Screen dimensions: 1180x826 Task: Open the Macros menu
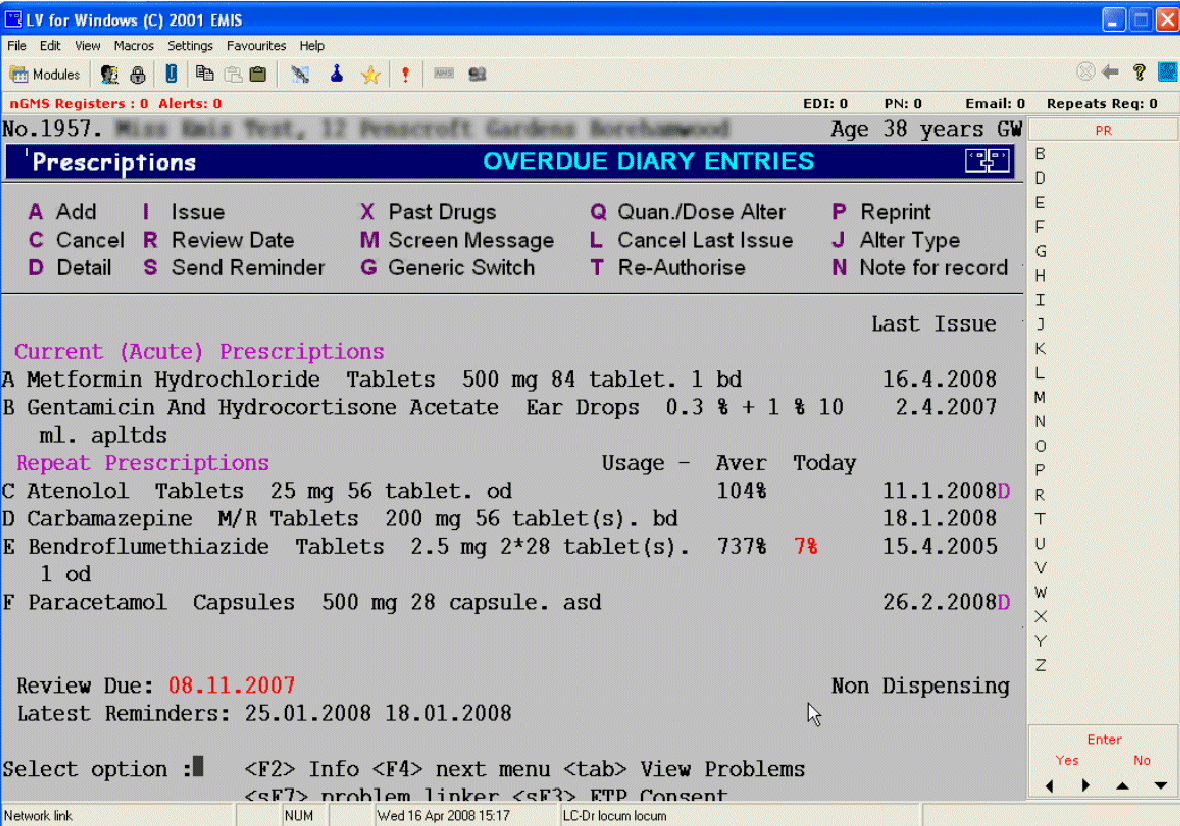point(133,46)
